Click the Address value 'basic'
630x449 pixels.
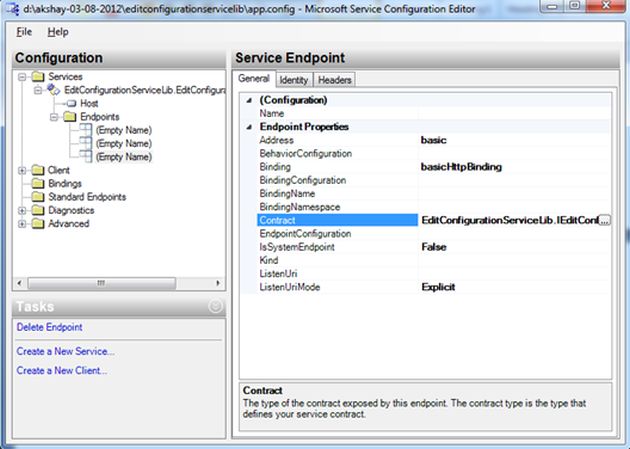(x=434, y=140)
